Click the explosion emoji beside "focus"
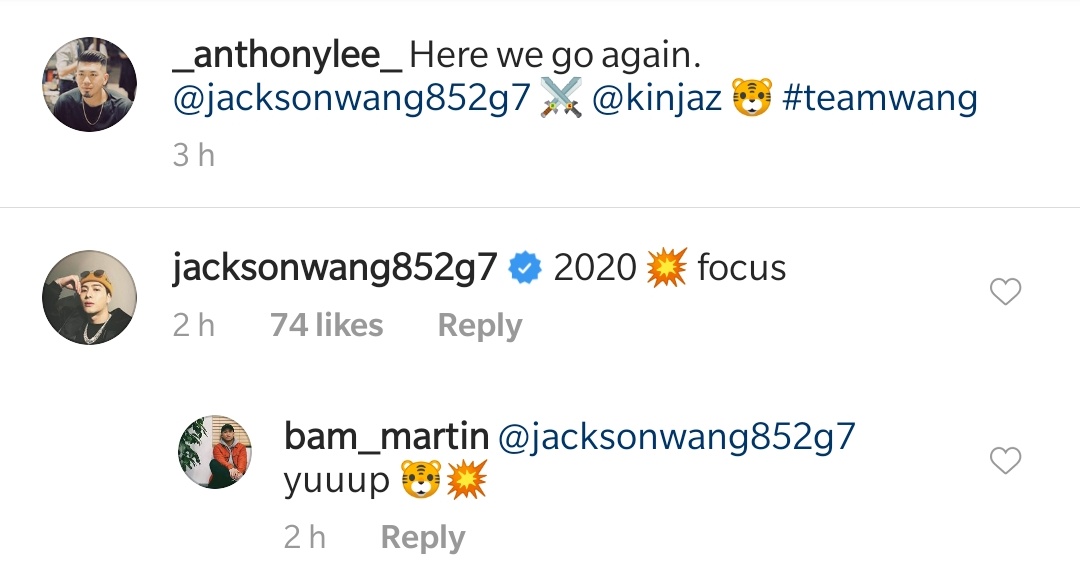Image resolution: width=1080 pixels, height=584 pixels. tap(666, 267)
